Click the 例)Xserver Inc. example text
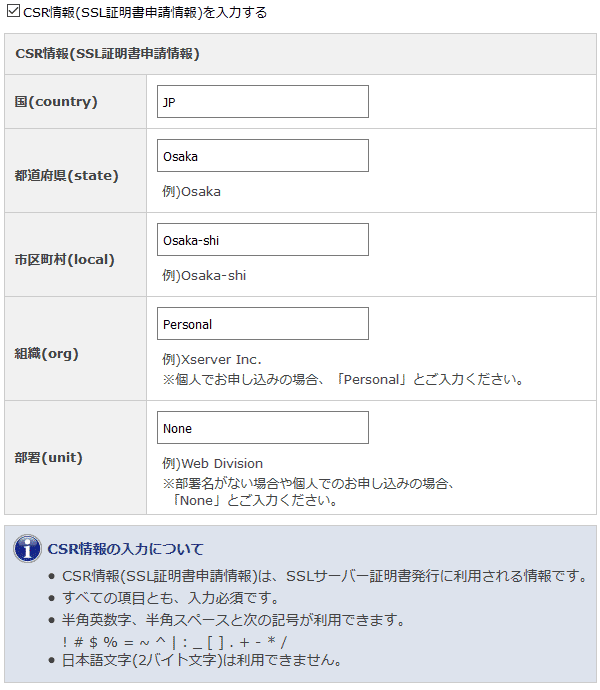 click(x=212, y=360)
